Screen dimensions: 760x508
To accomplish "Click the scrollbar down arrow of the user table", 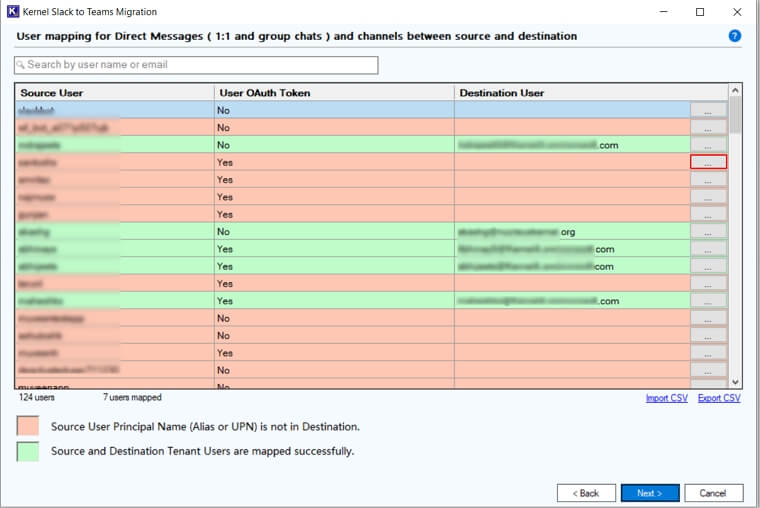I will (735, 382).
